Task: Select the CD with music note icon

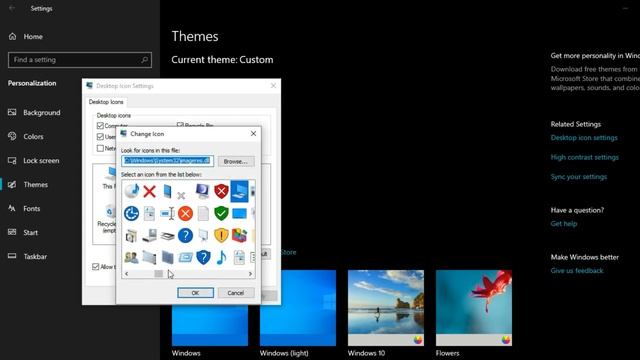Action: click(131, 191)
